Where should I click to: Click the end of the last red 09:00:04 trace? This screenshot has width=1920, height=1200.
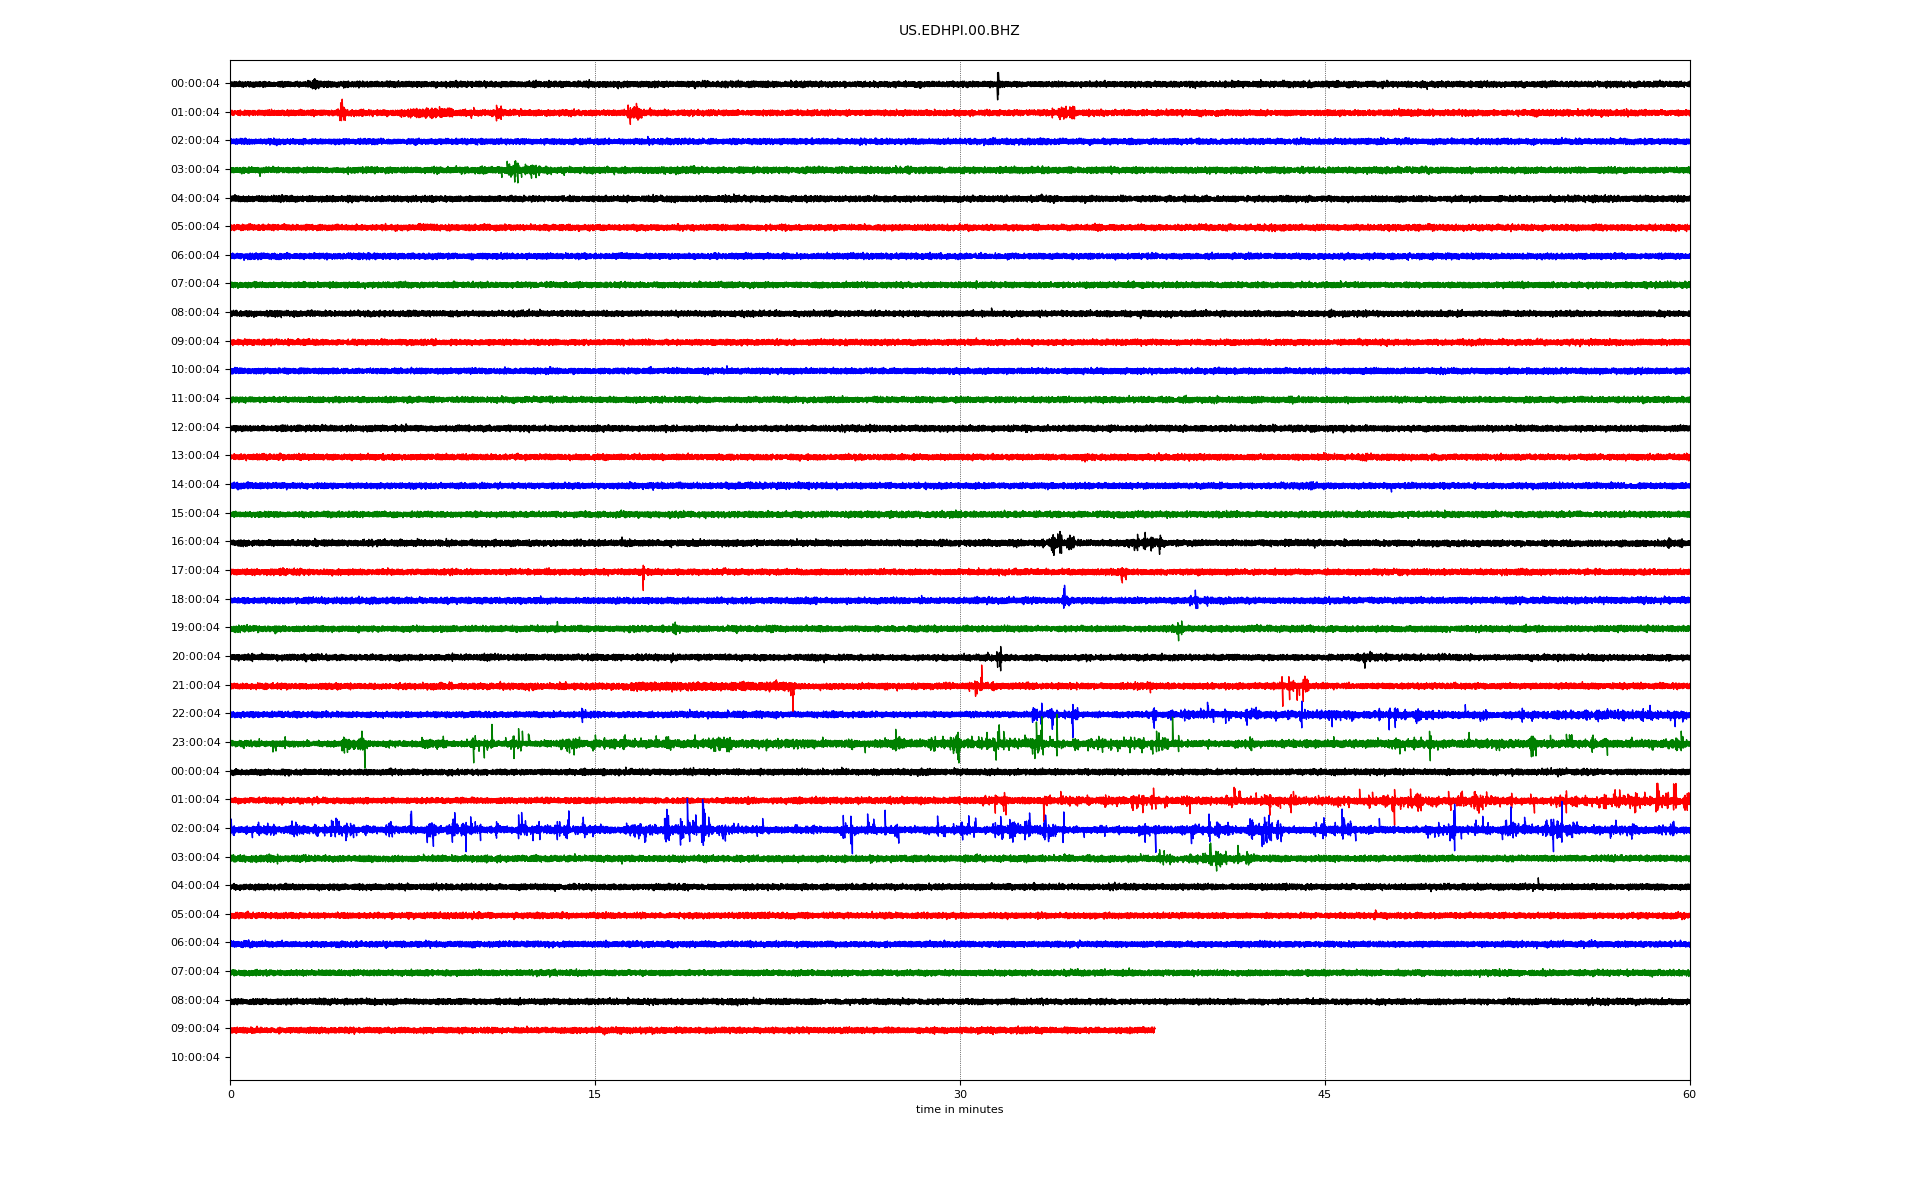(x=1153, y=1030)
